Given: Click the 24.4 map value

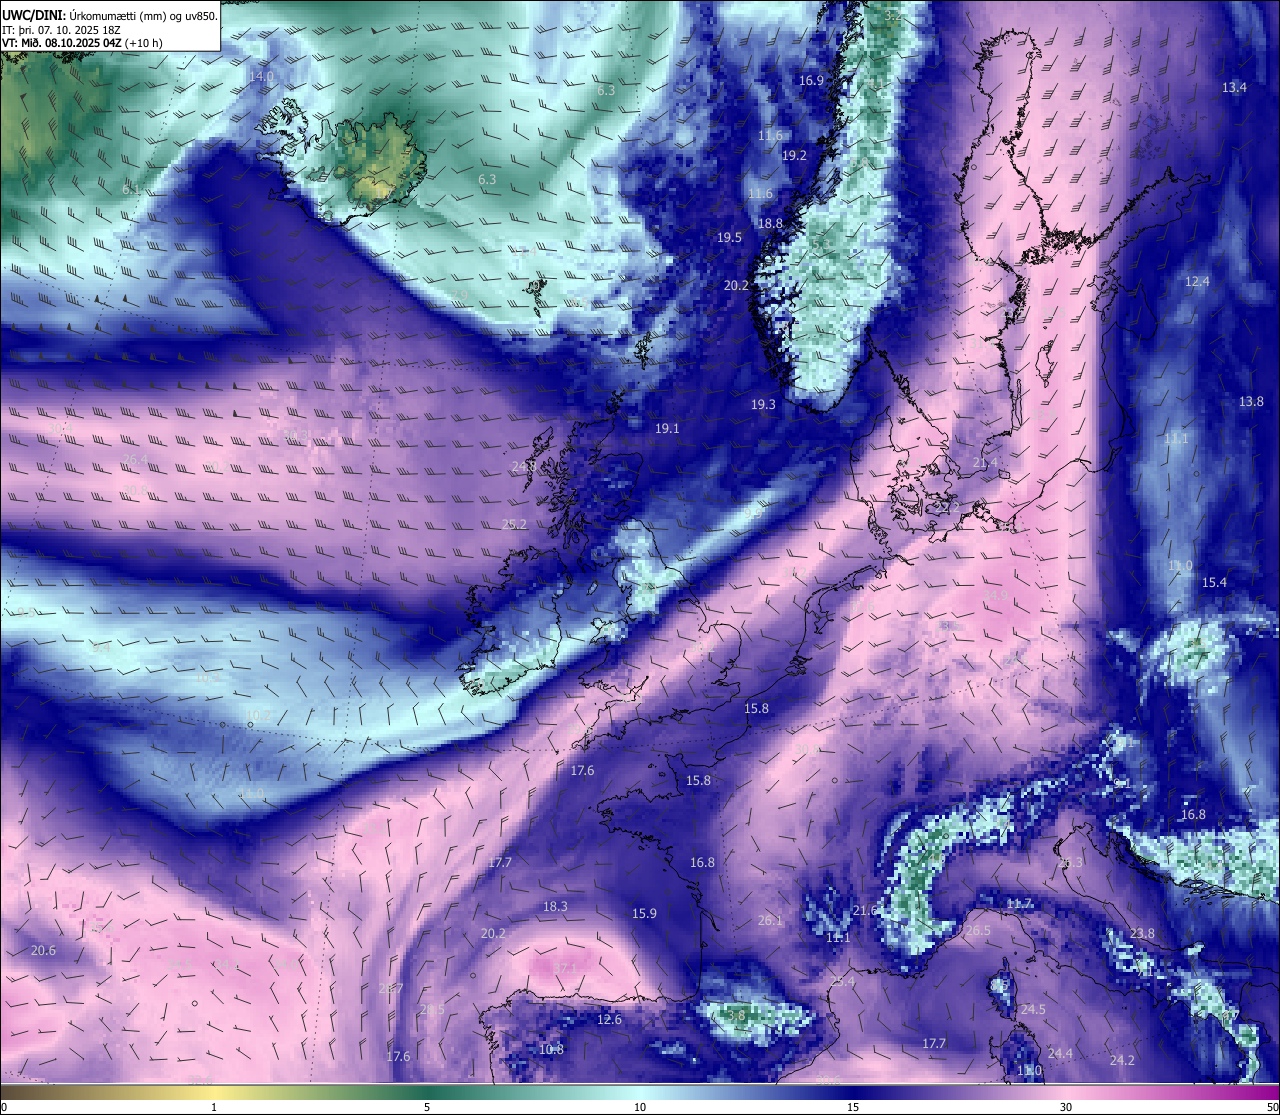Looking at the screenshot, I should (1060, 1053).
